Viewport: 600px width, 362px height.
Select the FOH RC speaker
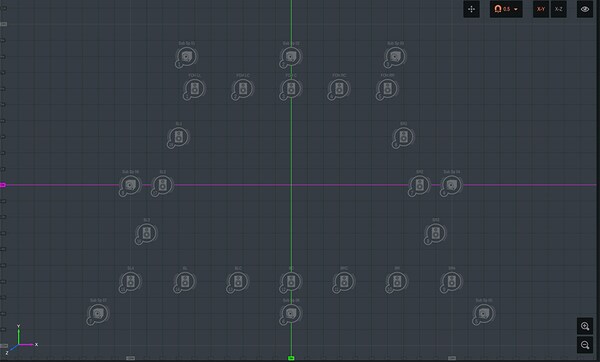(x=339, y=89)
